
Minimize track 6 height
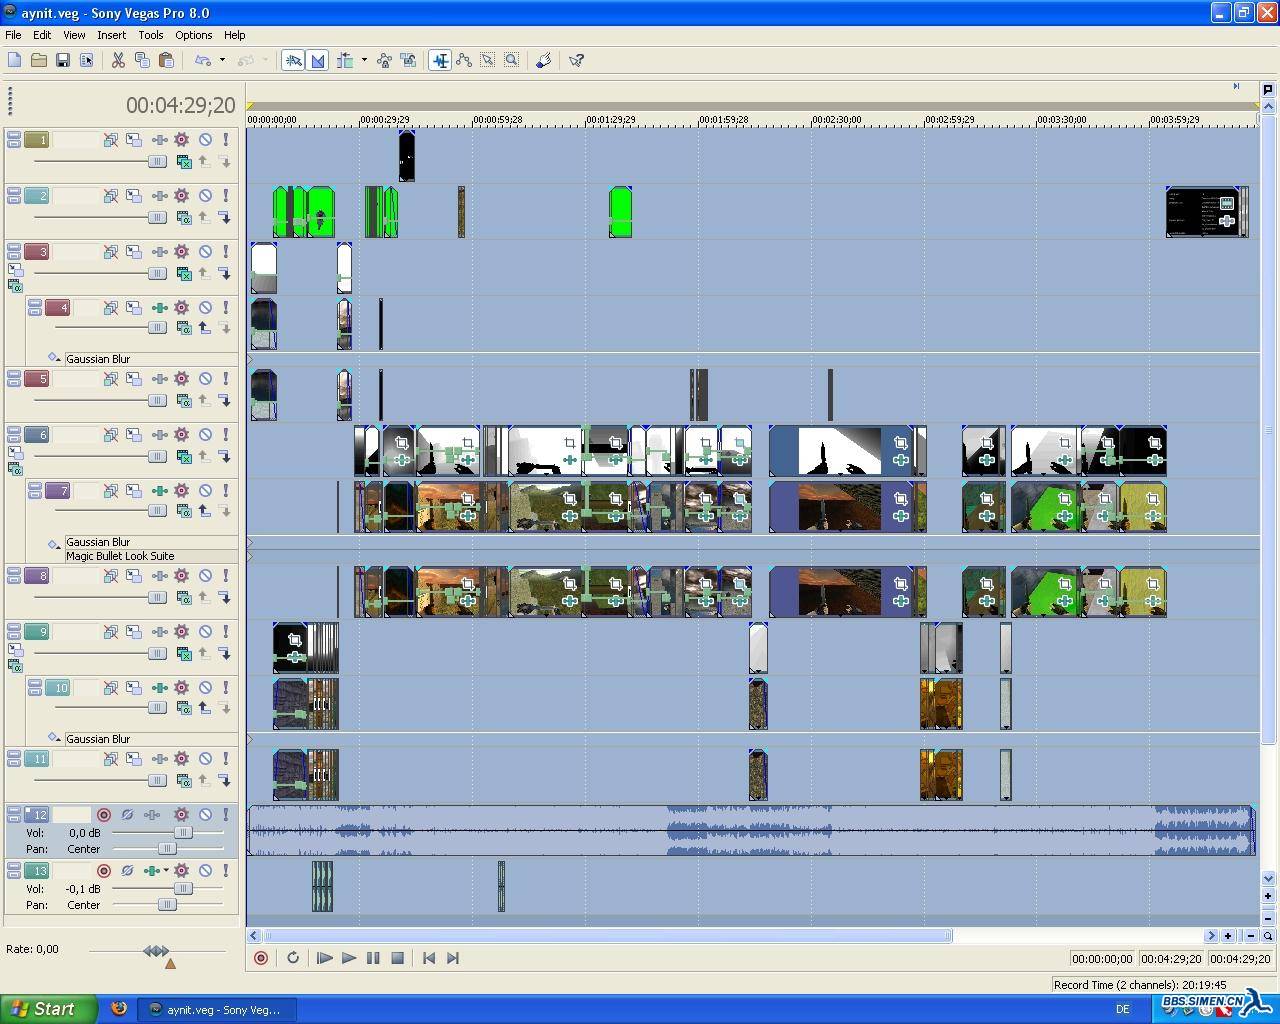(14, 431)
